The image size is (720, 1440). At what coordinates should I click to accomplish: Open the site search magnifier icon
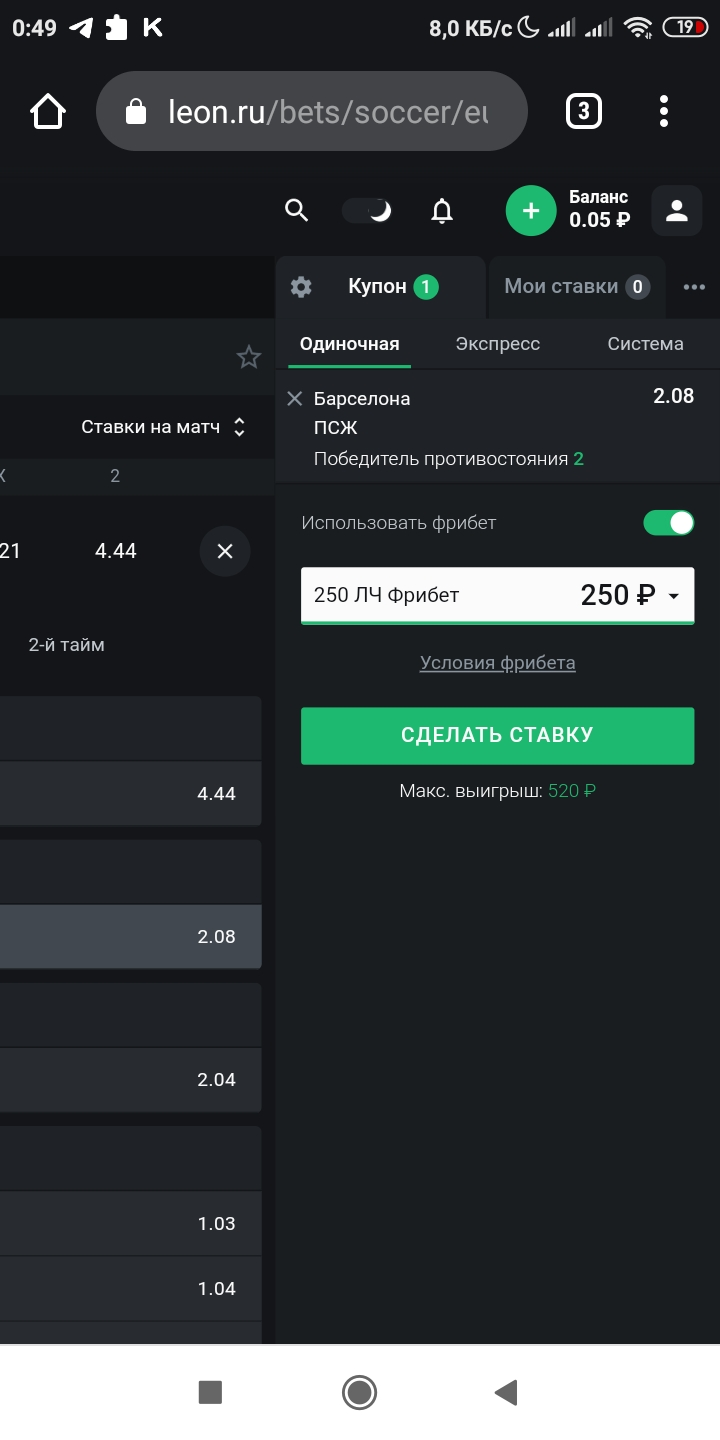[x=296, y=210]
